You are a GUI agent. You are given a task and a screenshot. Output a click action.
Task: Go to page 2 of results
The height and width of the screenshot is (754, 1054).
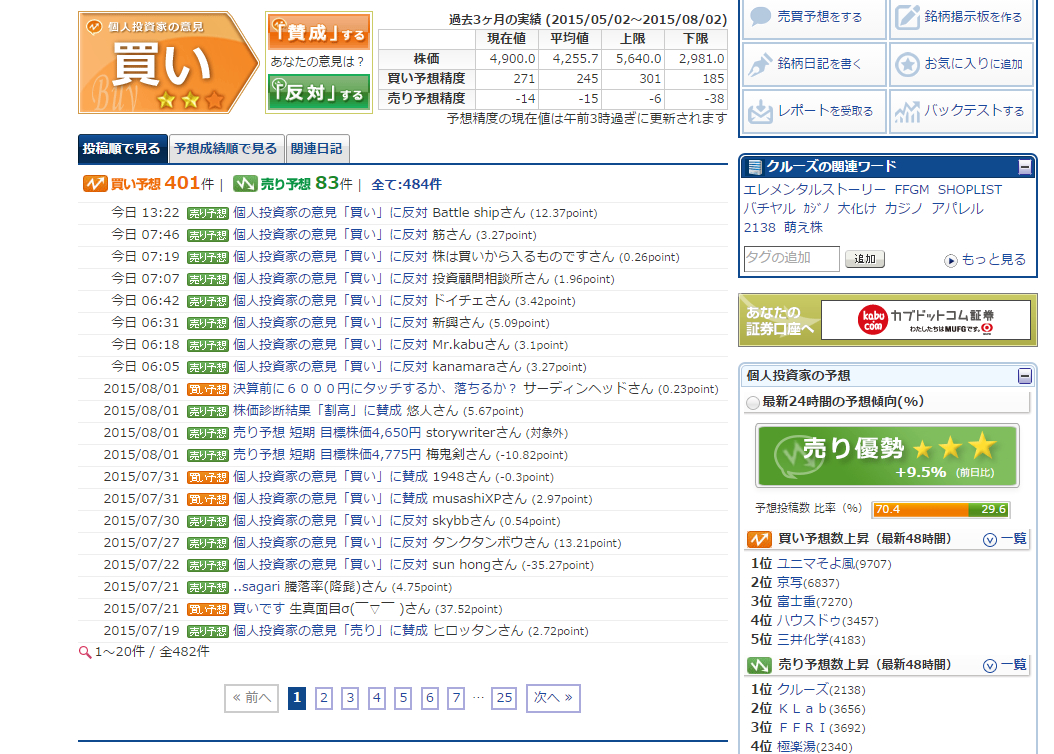pos(324,698)
